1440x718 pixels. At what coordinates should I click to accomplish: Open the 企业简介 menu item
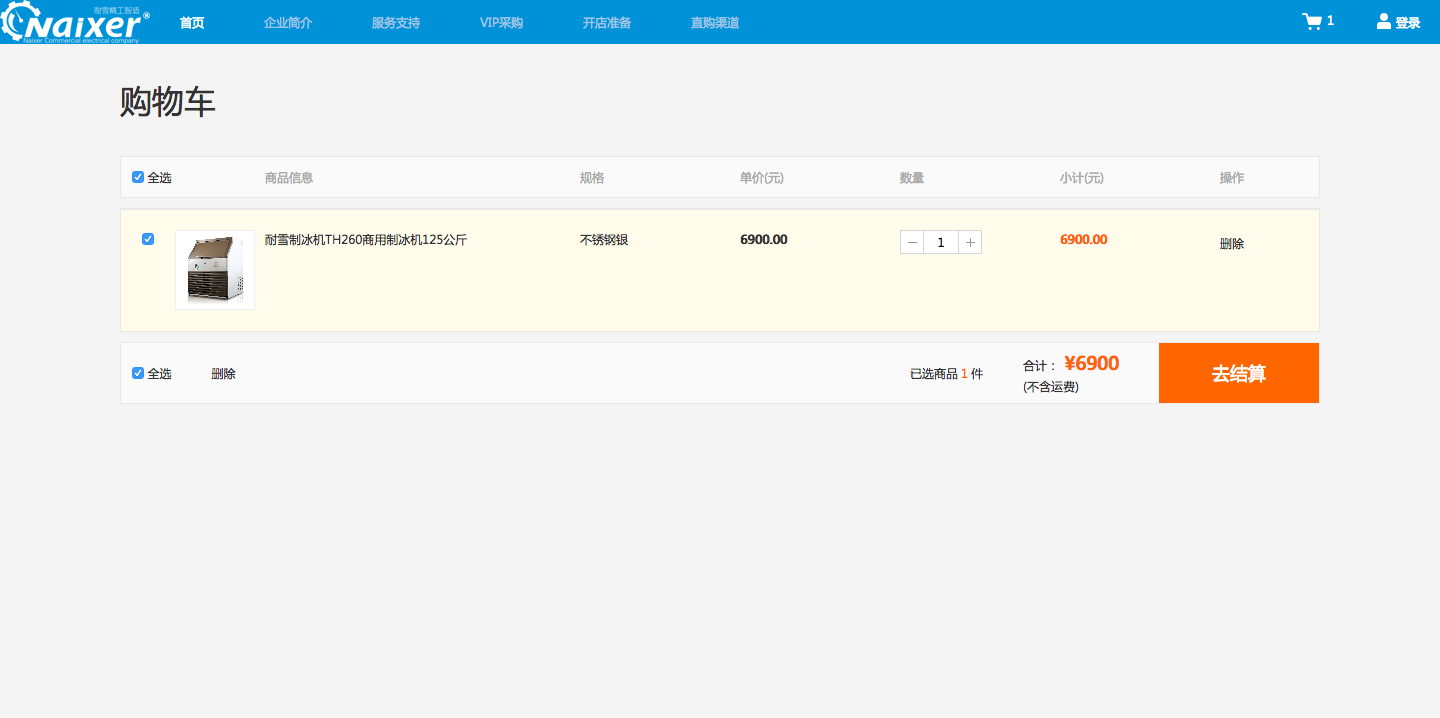[x=288, y=23]
